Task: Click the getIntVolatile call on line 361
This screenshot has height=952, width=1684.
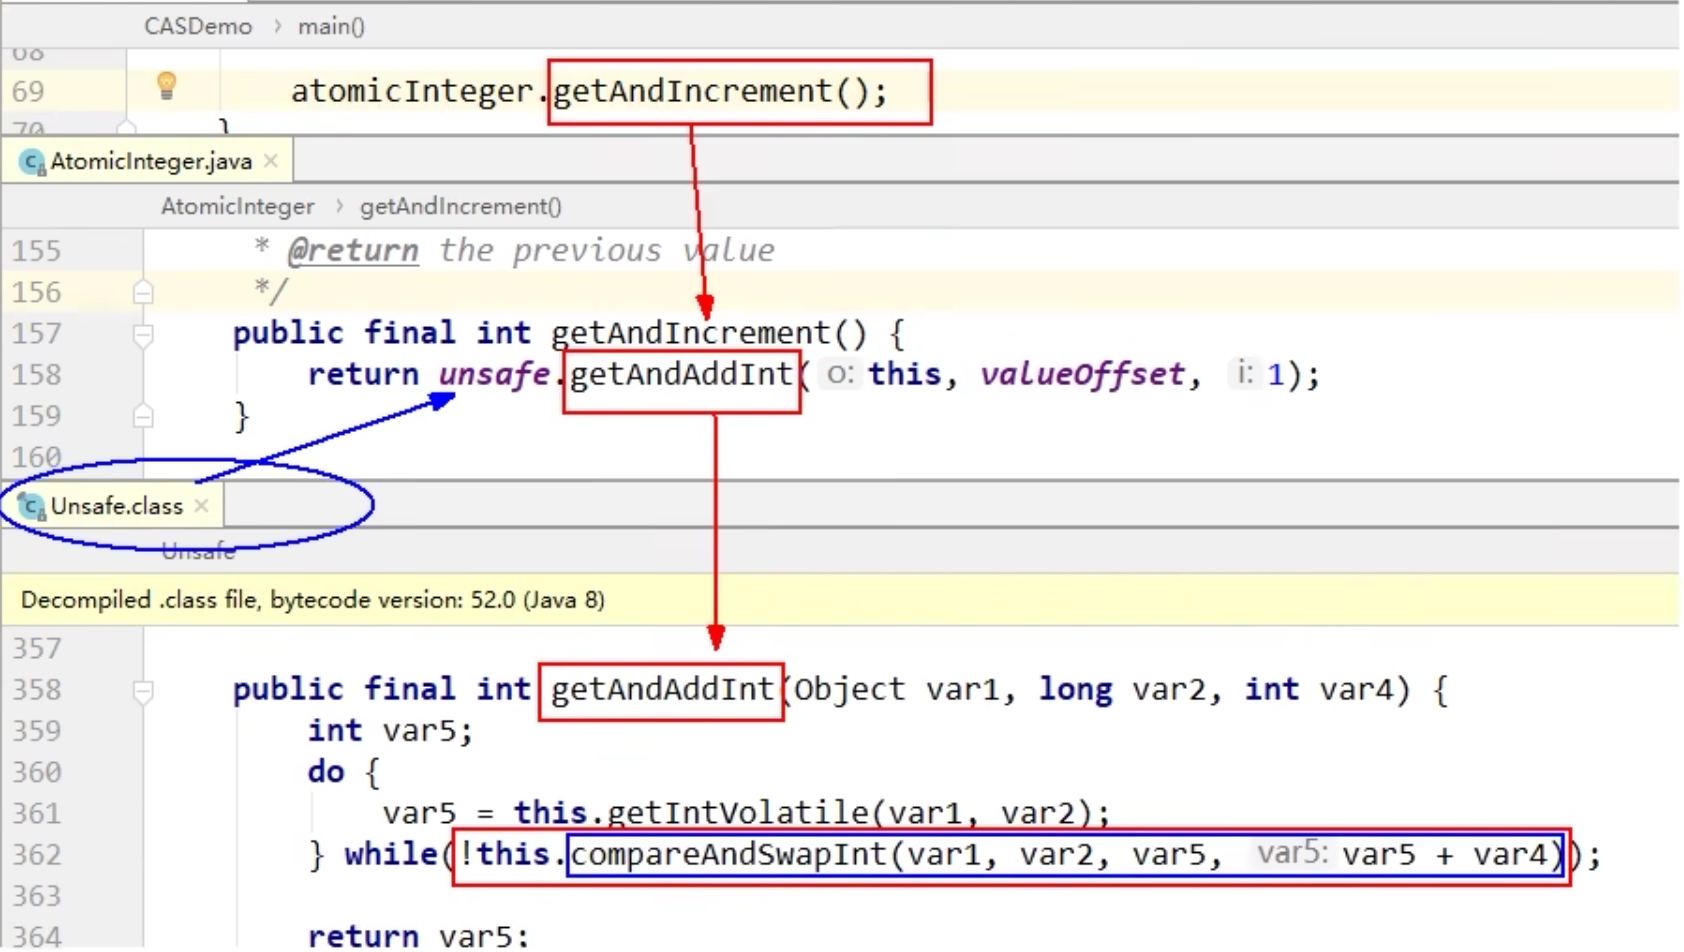Action: [x=738, y=813]
